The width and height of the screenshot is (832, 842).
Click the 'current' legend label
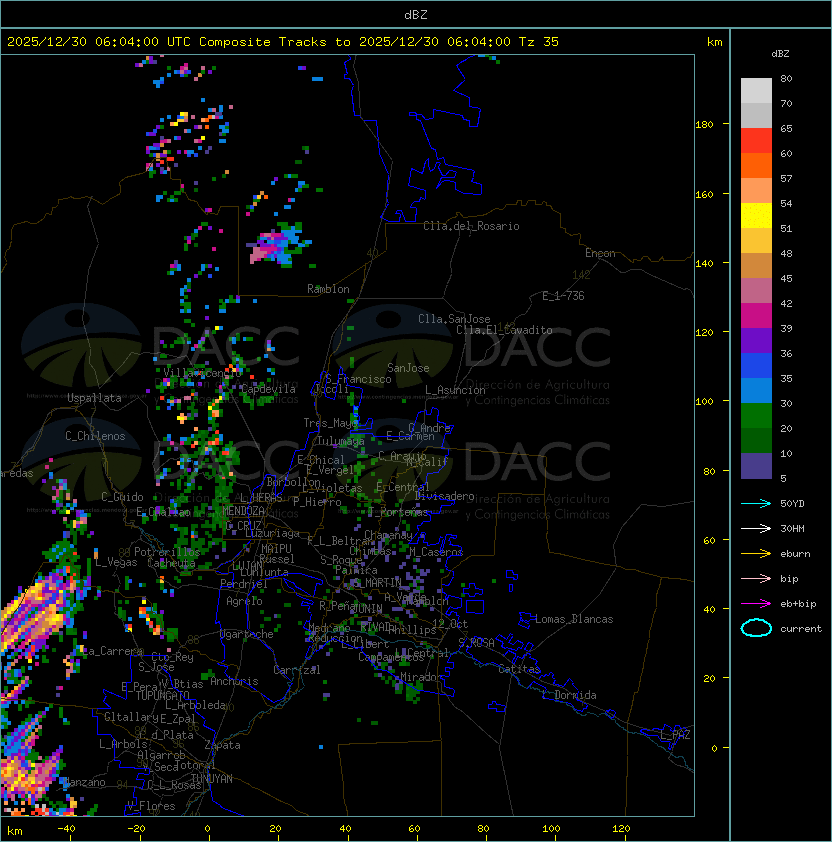coord(801,629)
